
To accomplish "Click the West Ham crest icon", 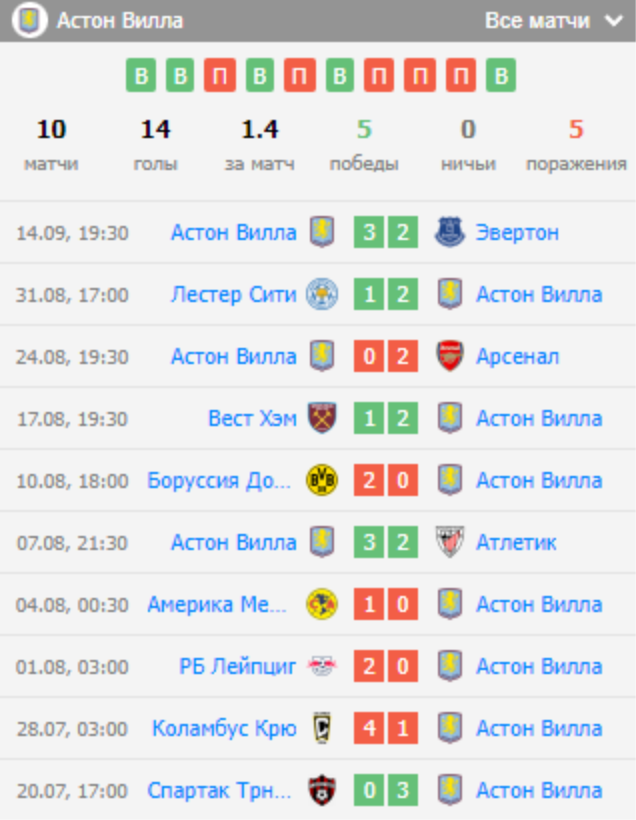I will (322, 419).
